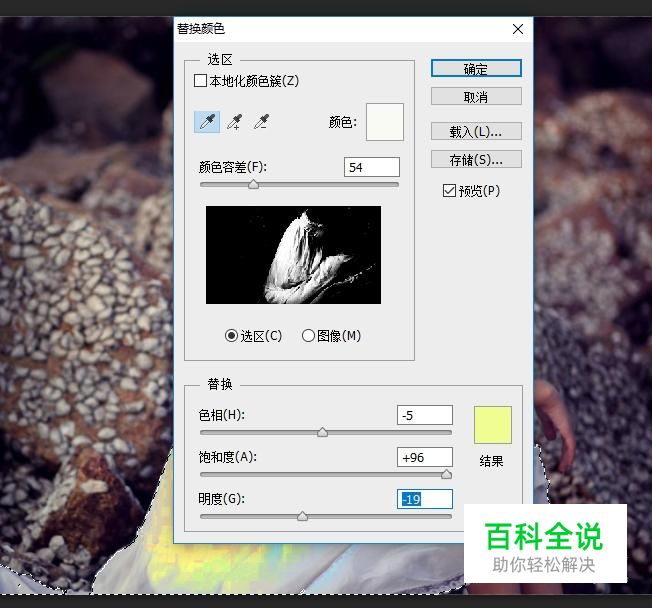This screenshot has width=652, height=608.
Task: Click the 饱和度(A) value field
Action: tap(425, 457)
